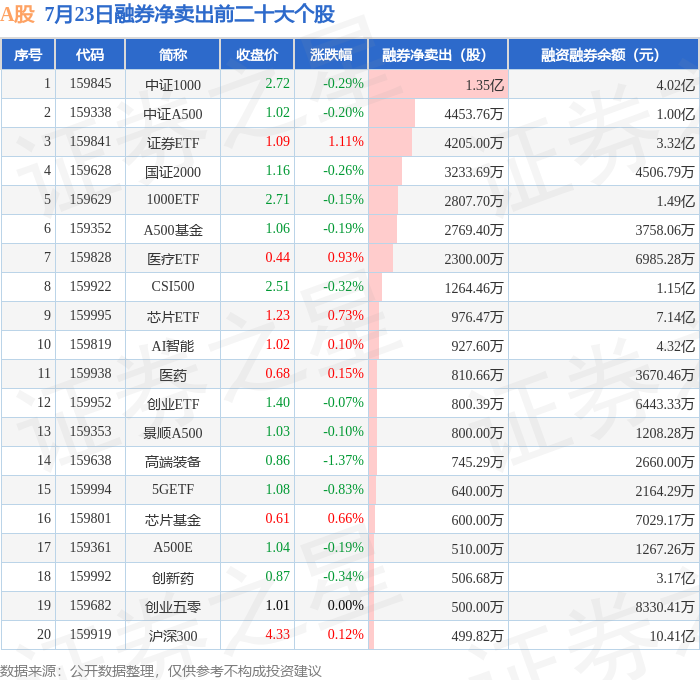Click the 数据来源 disclaimer footer text
700x680 pixels.
point(161,671)
